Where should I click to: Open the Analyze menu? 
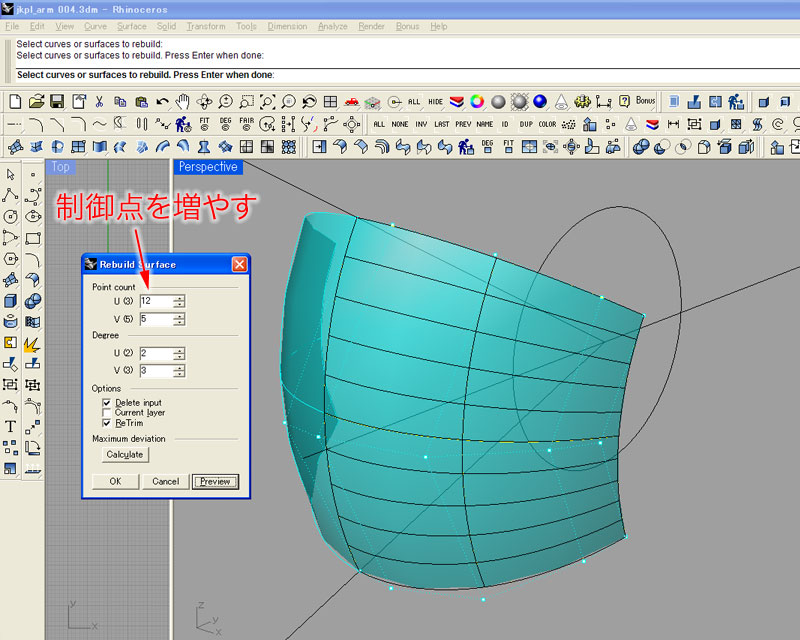(333, 26)
